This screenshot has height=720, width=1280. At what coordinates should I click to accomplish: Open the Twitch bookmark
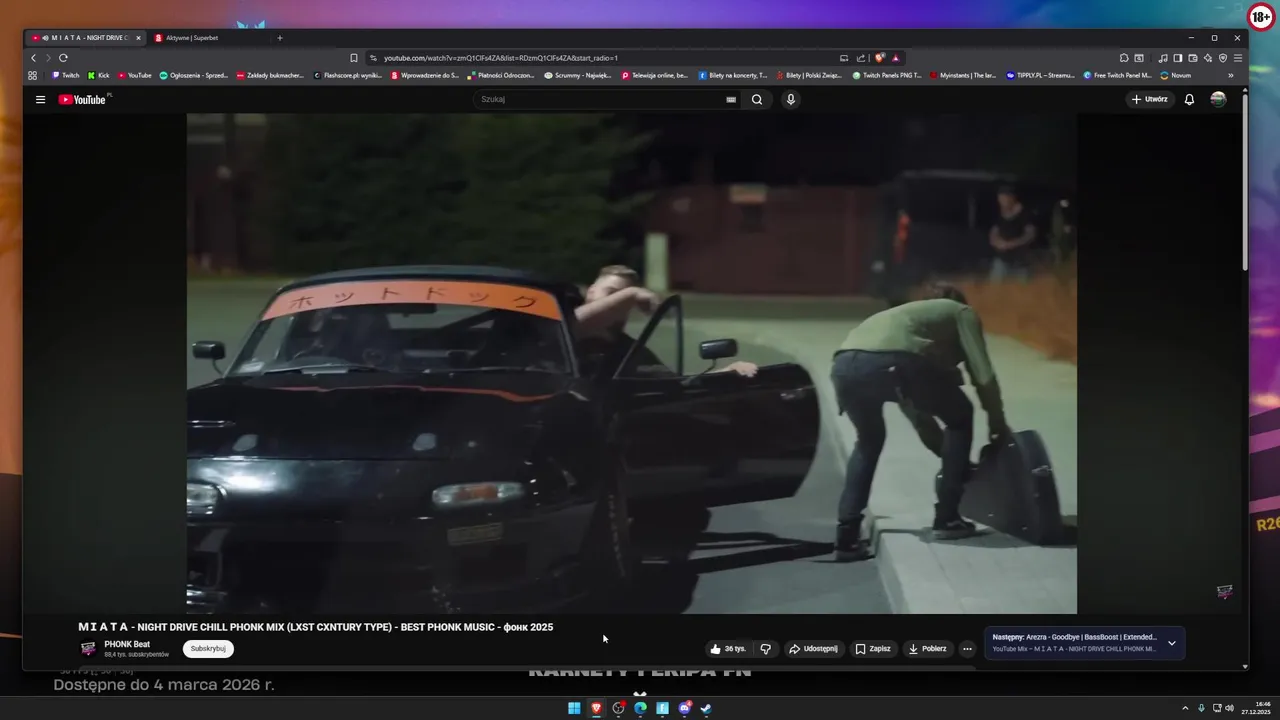click(66, 75)
